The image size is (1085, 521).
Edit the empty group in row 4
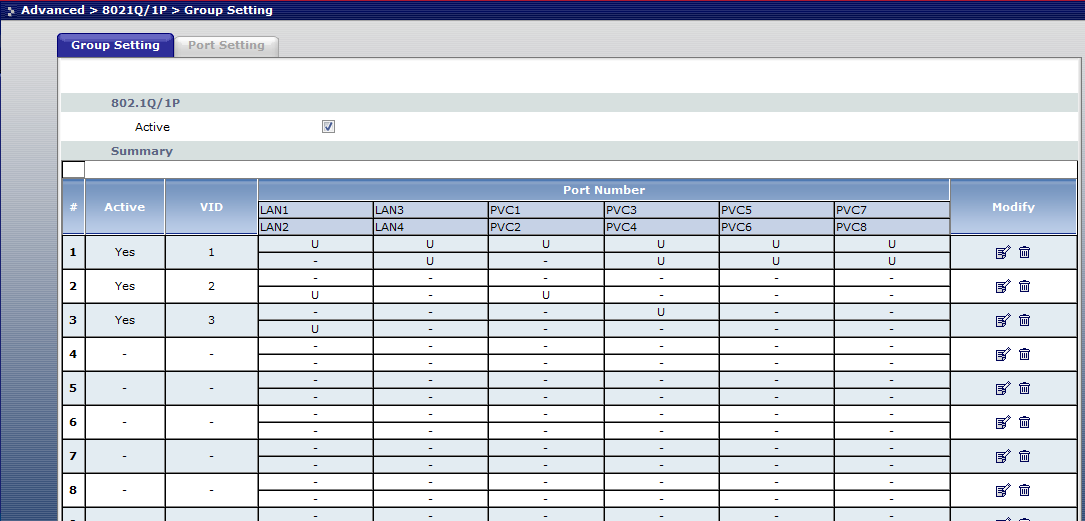coord(1003,354)
